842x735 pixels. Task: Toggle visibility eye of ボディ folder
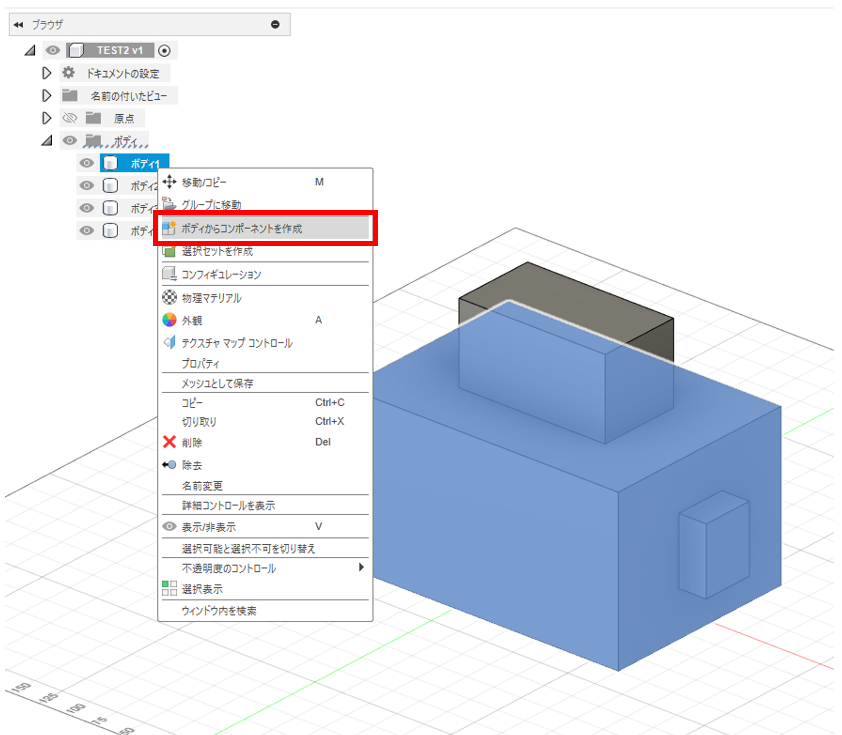click(70, 141)
